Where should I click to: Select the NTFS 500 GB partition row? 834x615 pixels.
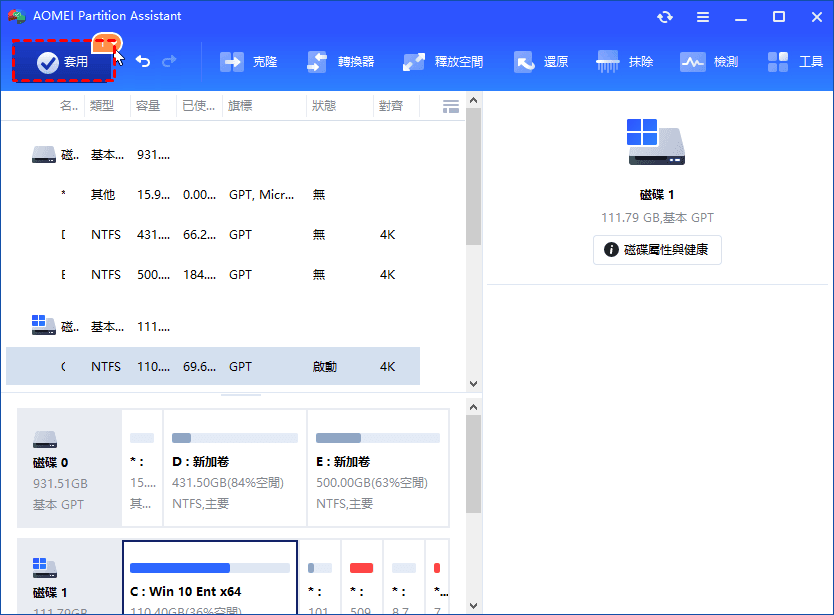click(213, 275)
